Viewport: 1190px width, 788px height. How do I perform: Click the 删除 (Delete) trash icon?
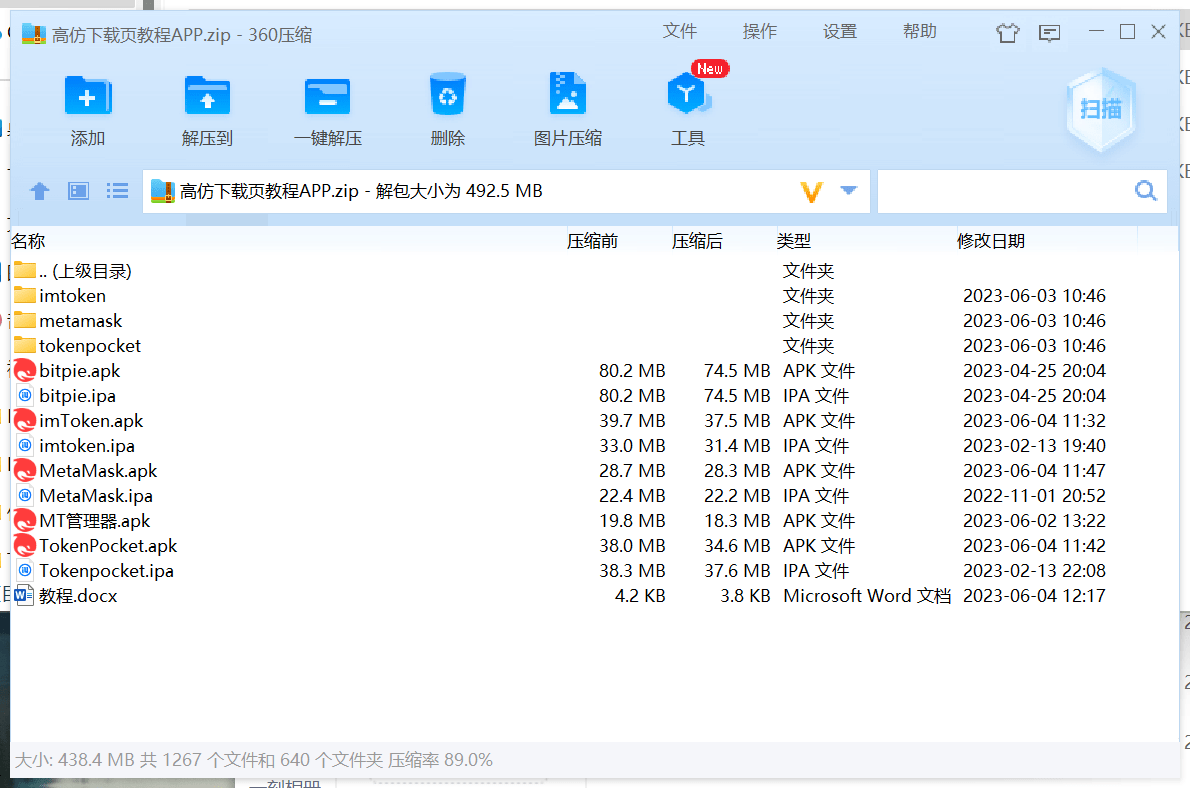coord(447,96)
